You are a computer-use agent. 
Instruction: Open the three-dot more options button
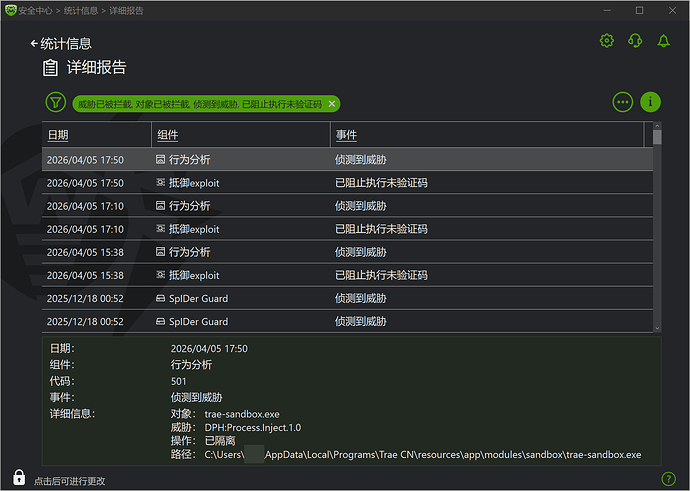click(623, 102)
